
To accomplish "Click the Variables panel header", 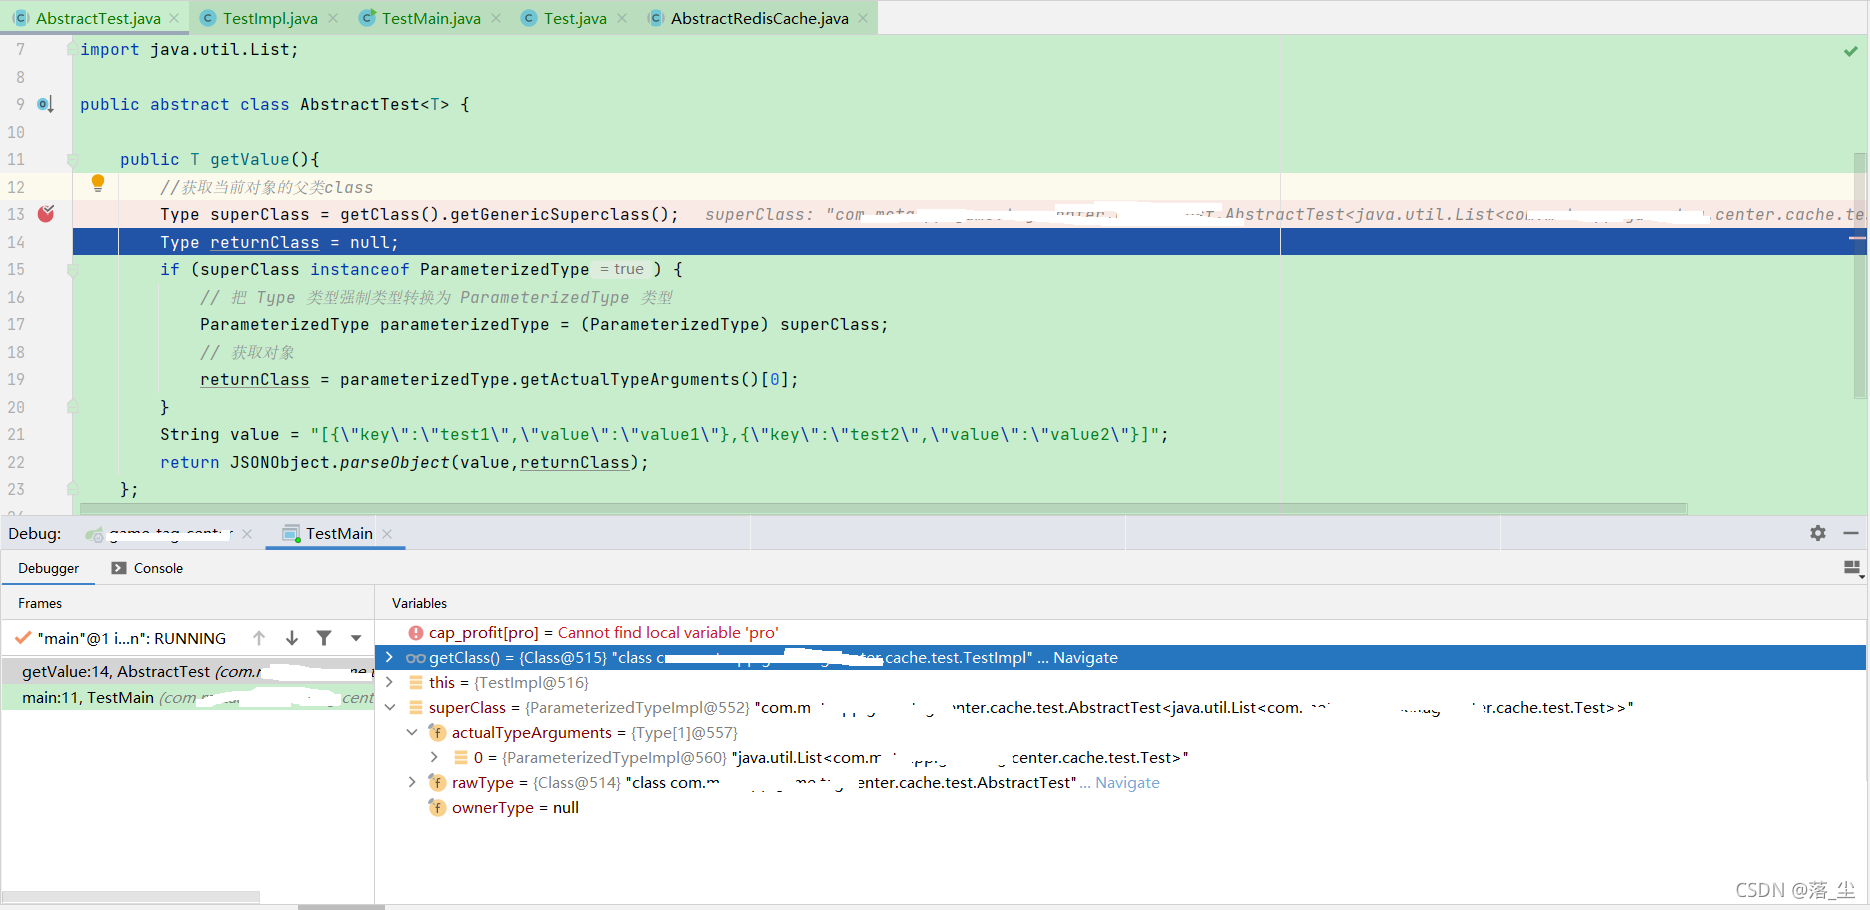I will (x=419, y=603).
